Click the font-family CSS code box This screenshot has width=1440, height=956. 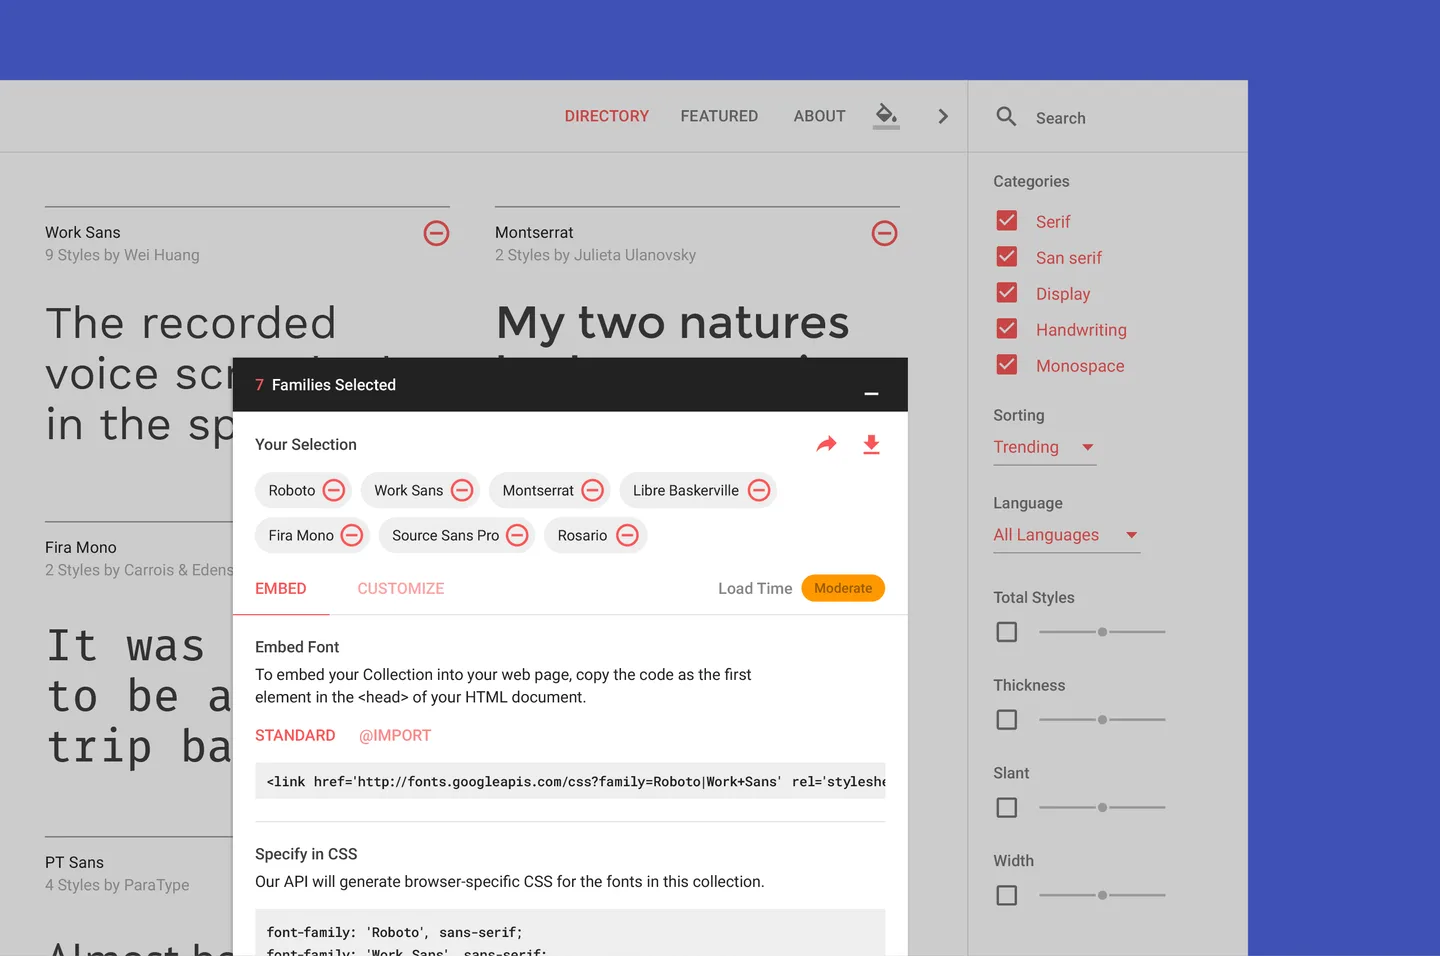[570, 933]
